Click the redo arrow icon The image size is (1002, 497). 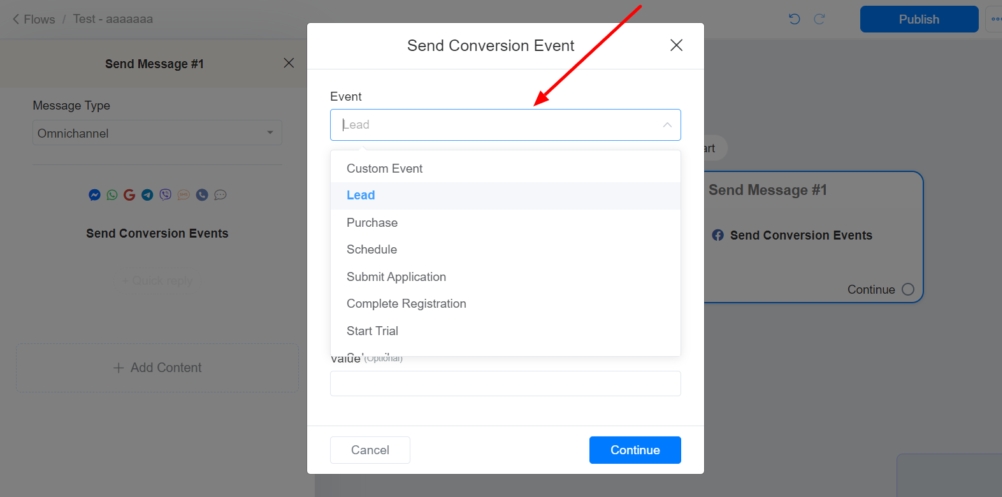pos(820,19)
